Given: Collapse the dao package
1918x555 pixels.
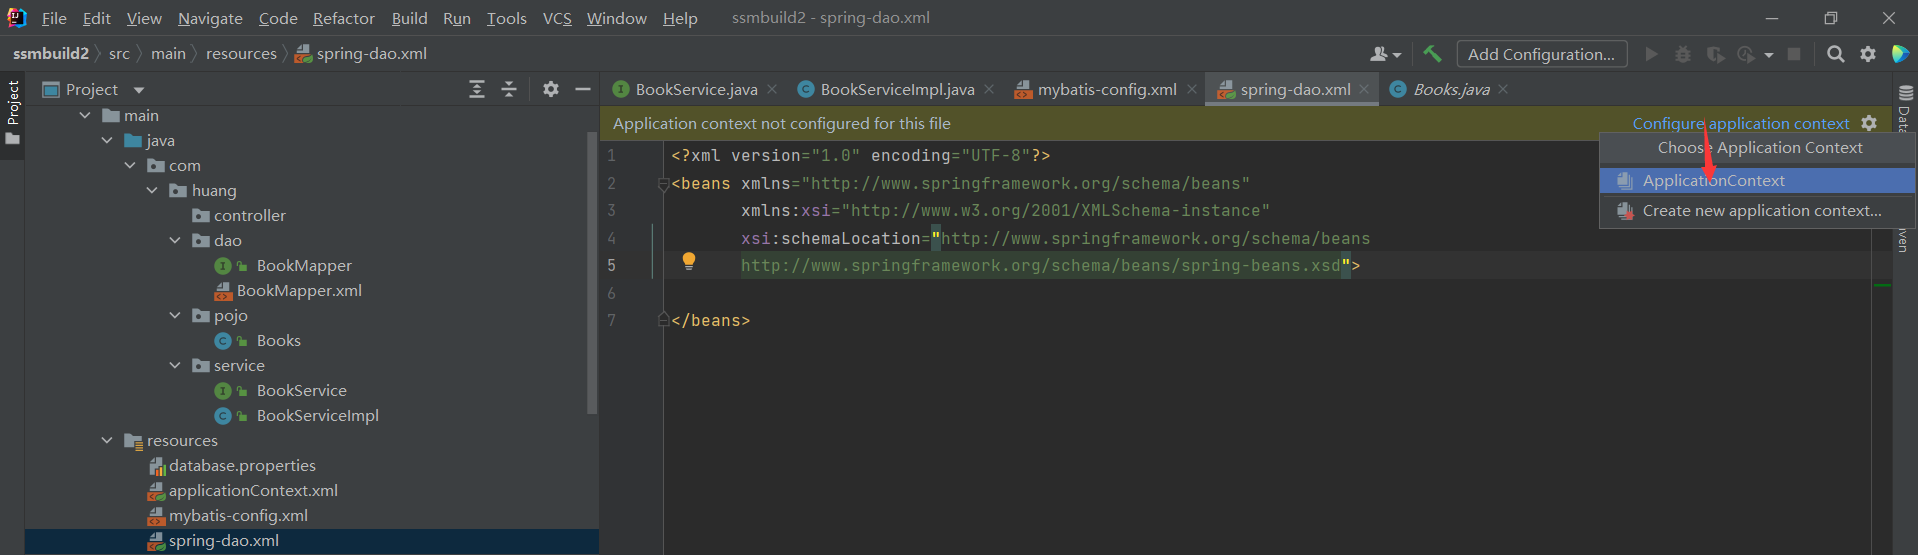Looking at the screenshot, I should (x=175, y=240).
